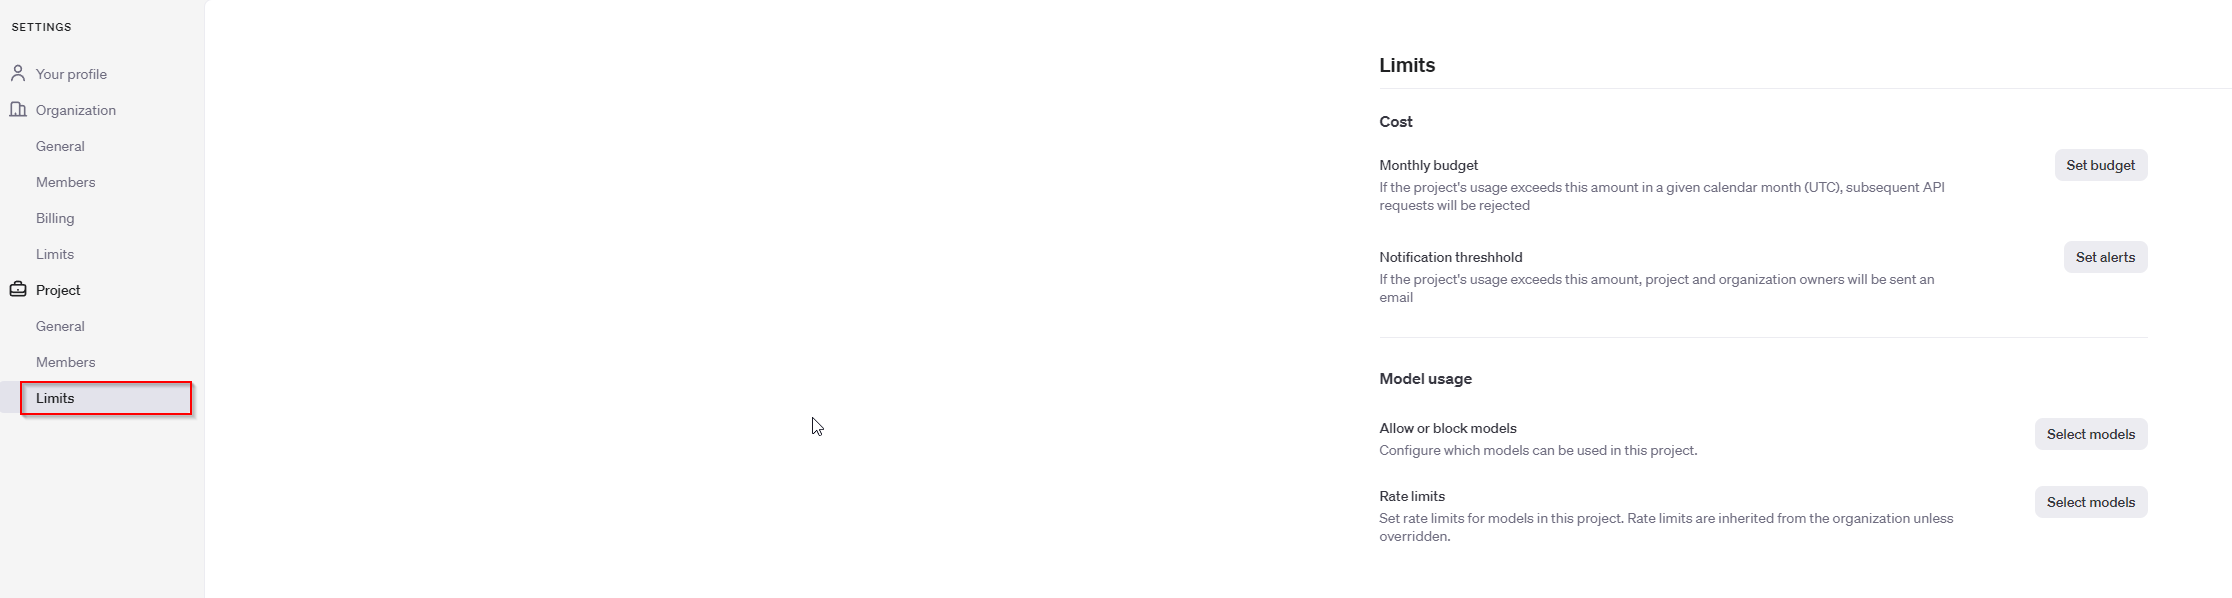Screen dimensions: 2232x598
Task: Select the Project label in the sidebar
Action: [x=58, y=290]
